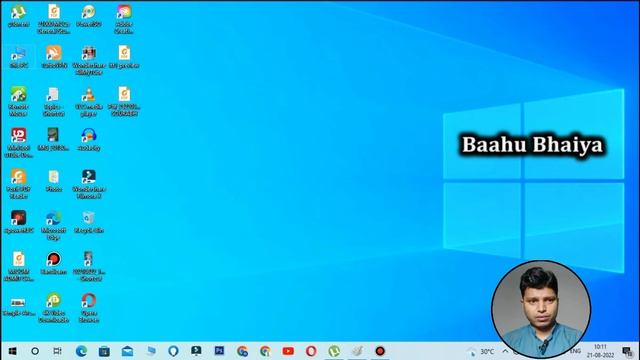Click the Bandicam record icon on taskbar

click(x=380, y=351)
